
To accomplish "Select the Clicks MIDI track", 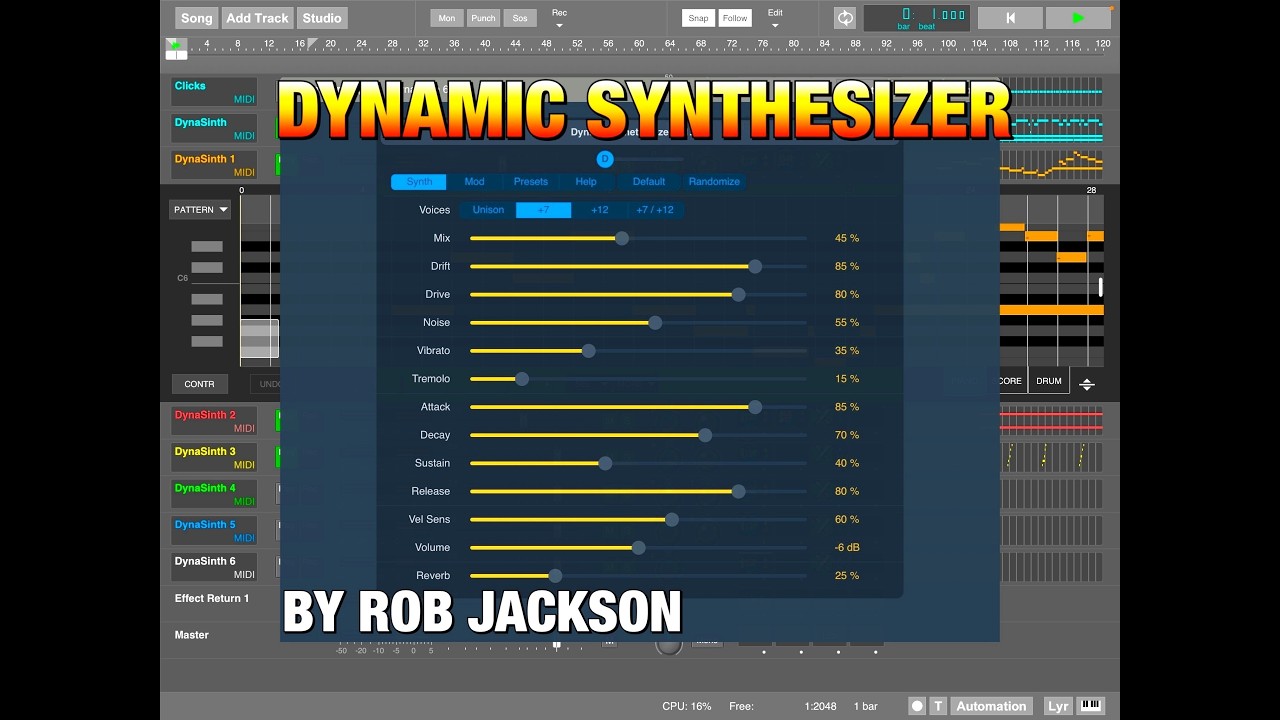I will coord(214,92).
